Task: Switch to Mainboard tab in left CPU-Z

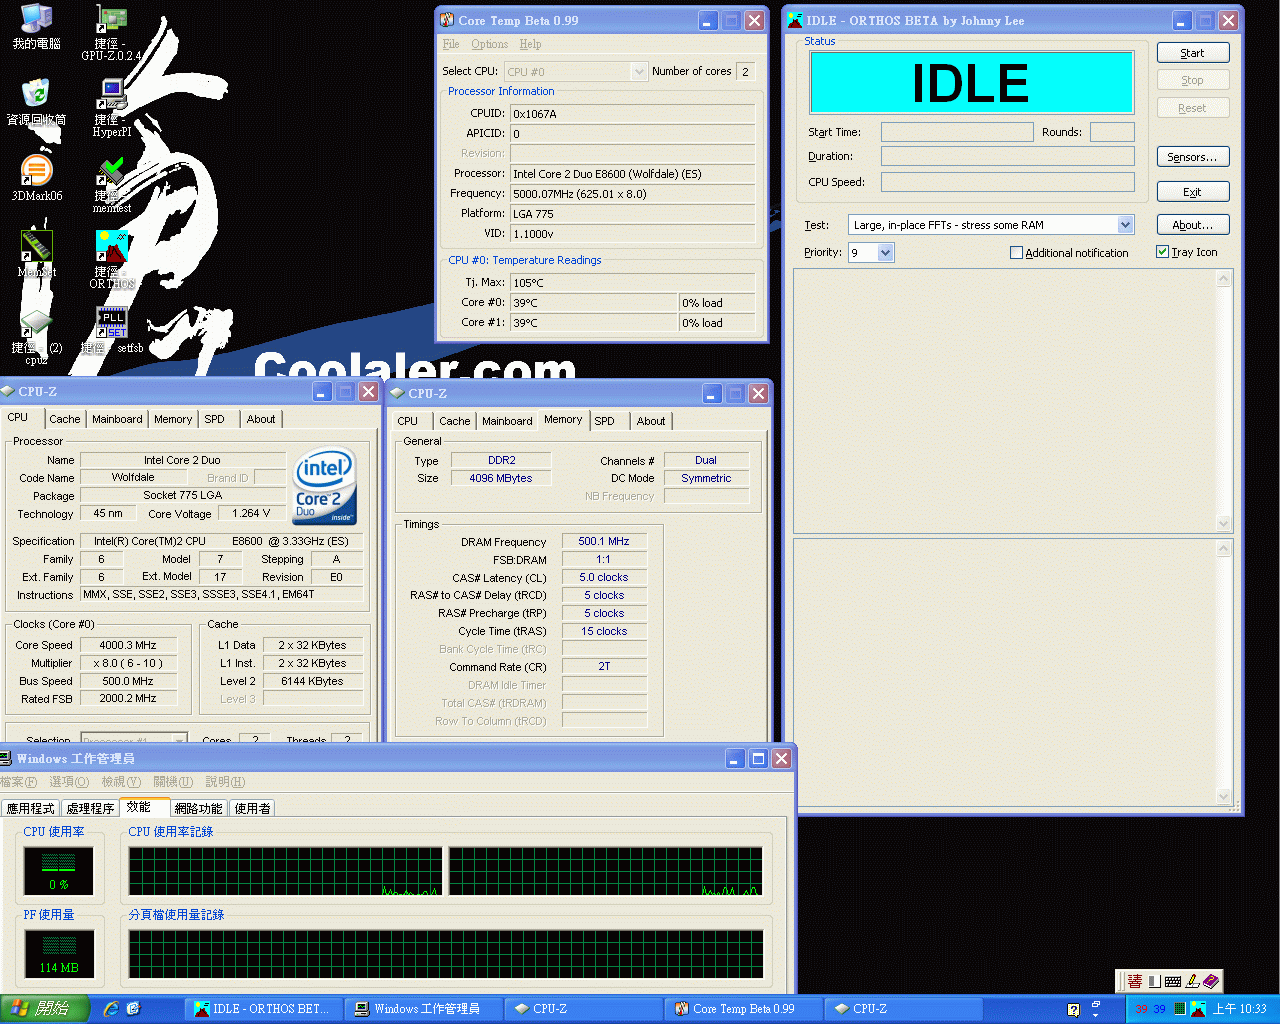Action: pos(117,419)
